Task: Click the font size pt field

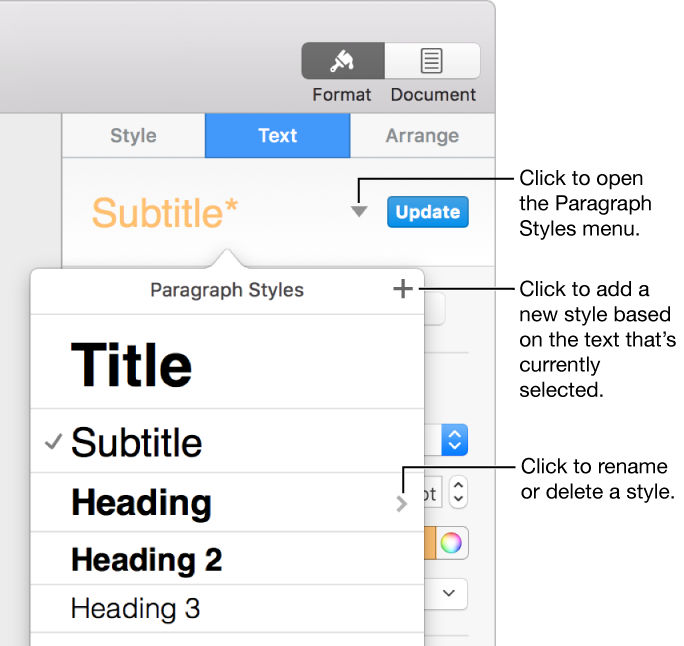Action: click(433, 493)
